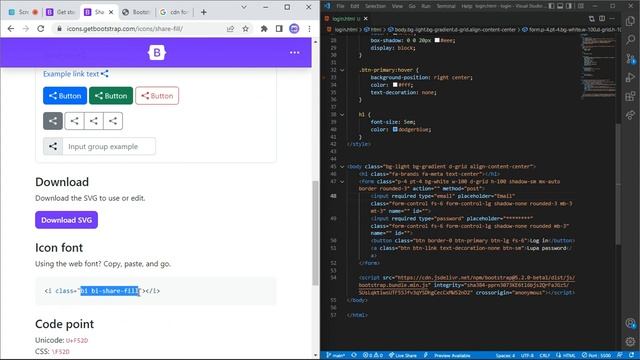Open a new Chrome tab
The height and width of the screenshot is (360, 640).
coord(203,12)
